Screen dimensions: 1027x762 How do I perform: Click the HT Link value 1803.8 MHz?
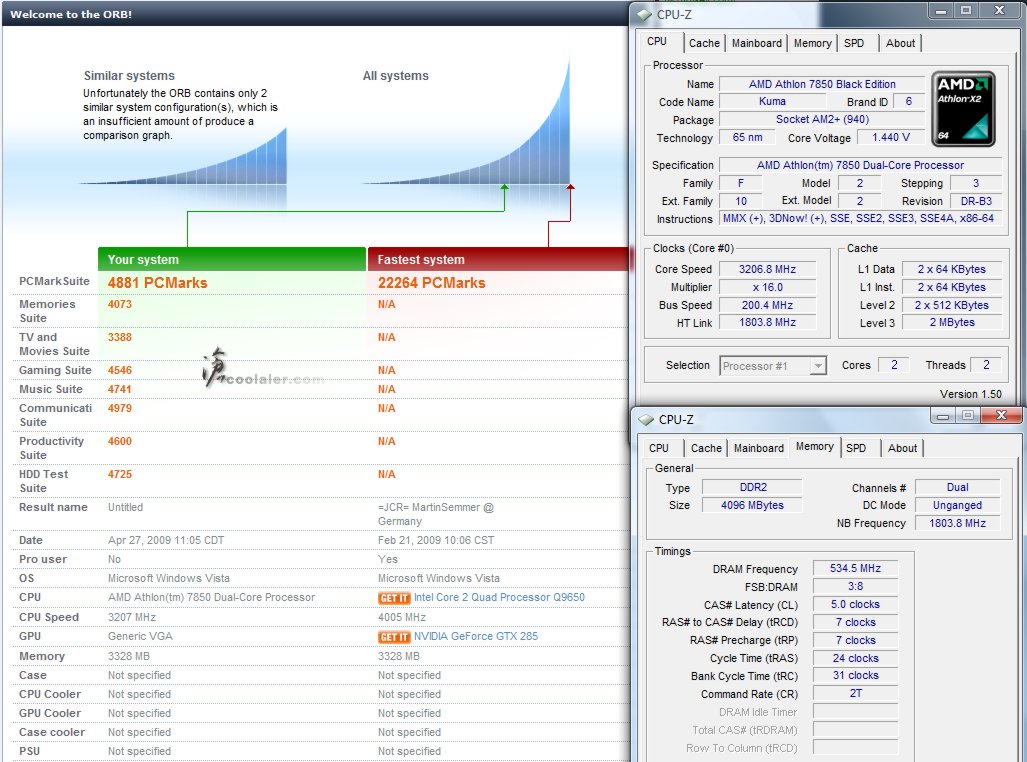click(768, 322)
